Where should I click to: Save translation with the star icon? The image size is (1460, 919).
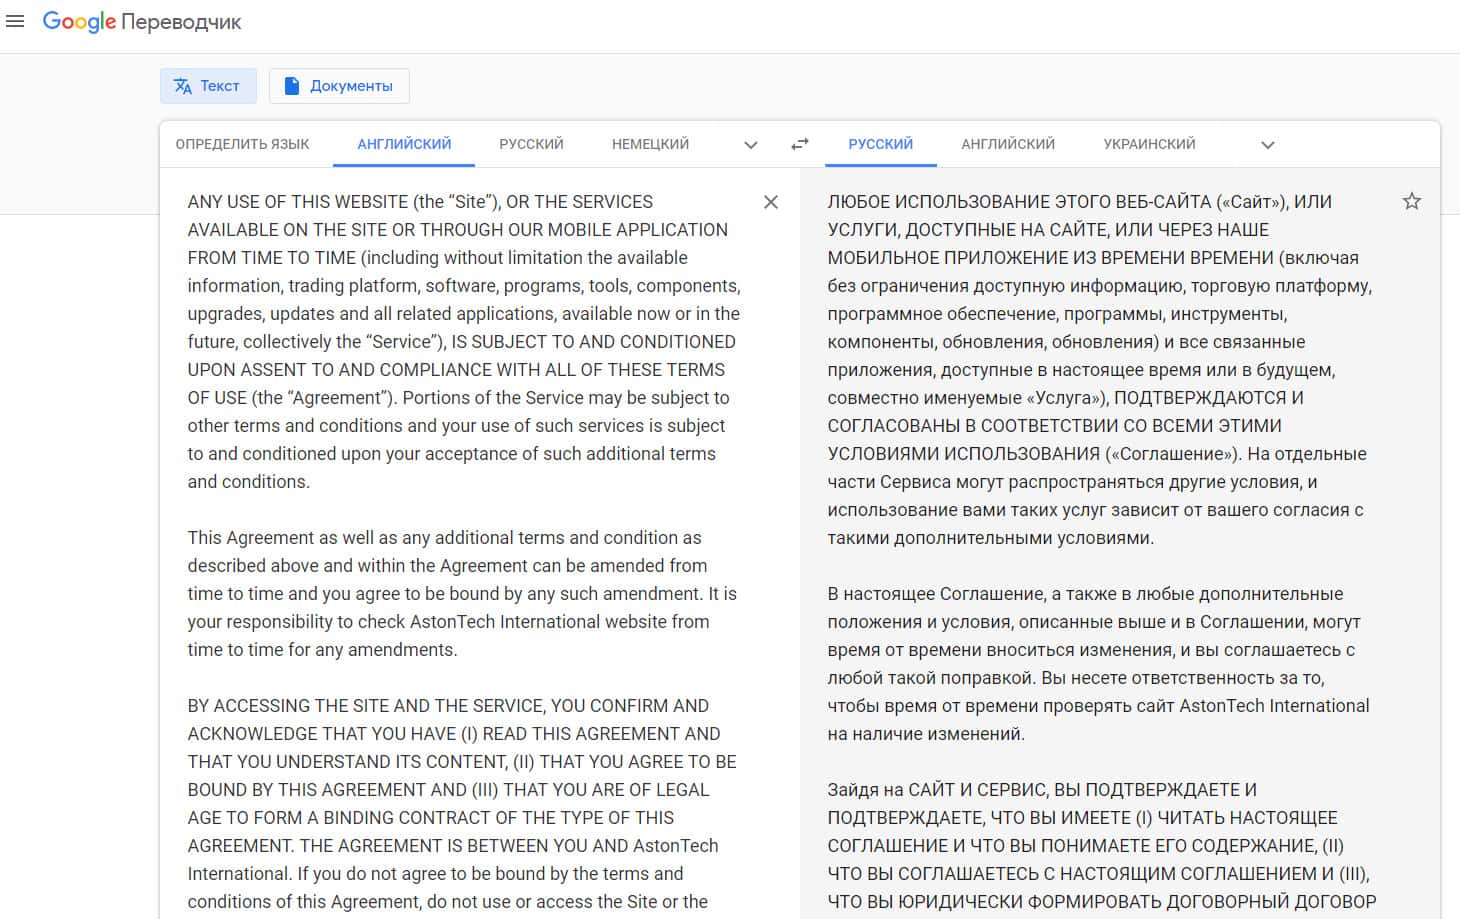(x=1411, y=202)
